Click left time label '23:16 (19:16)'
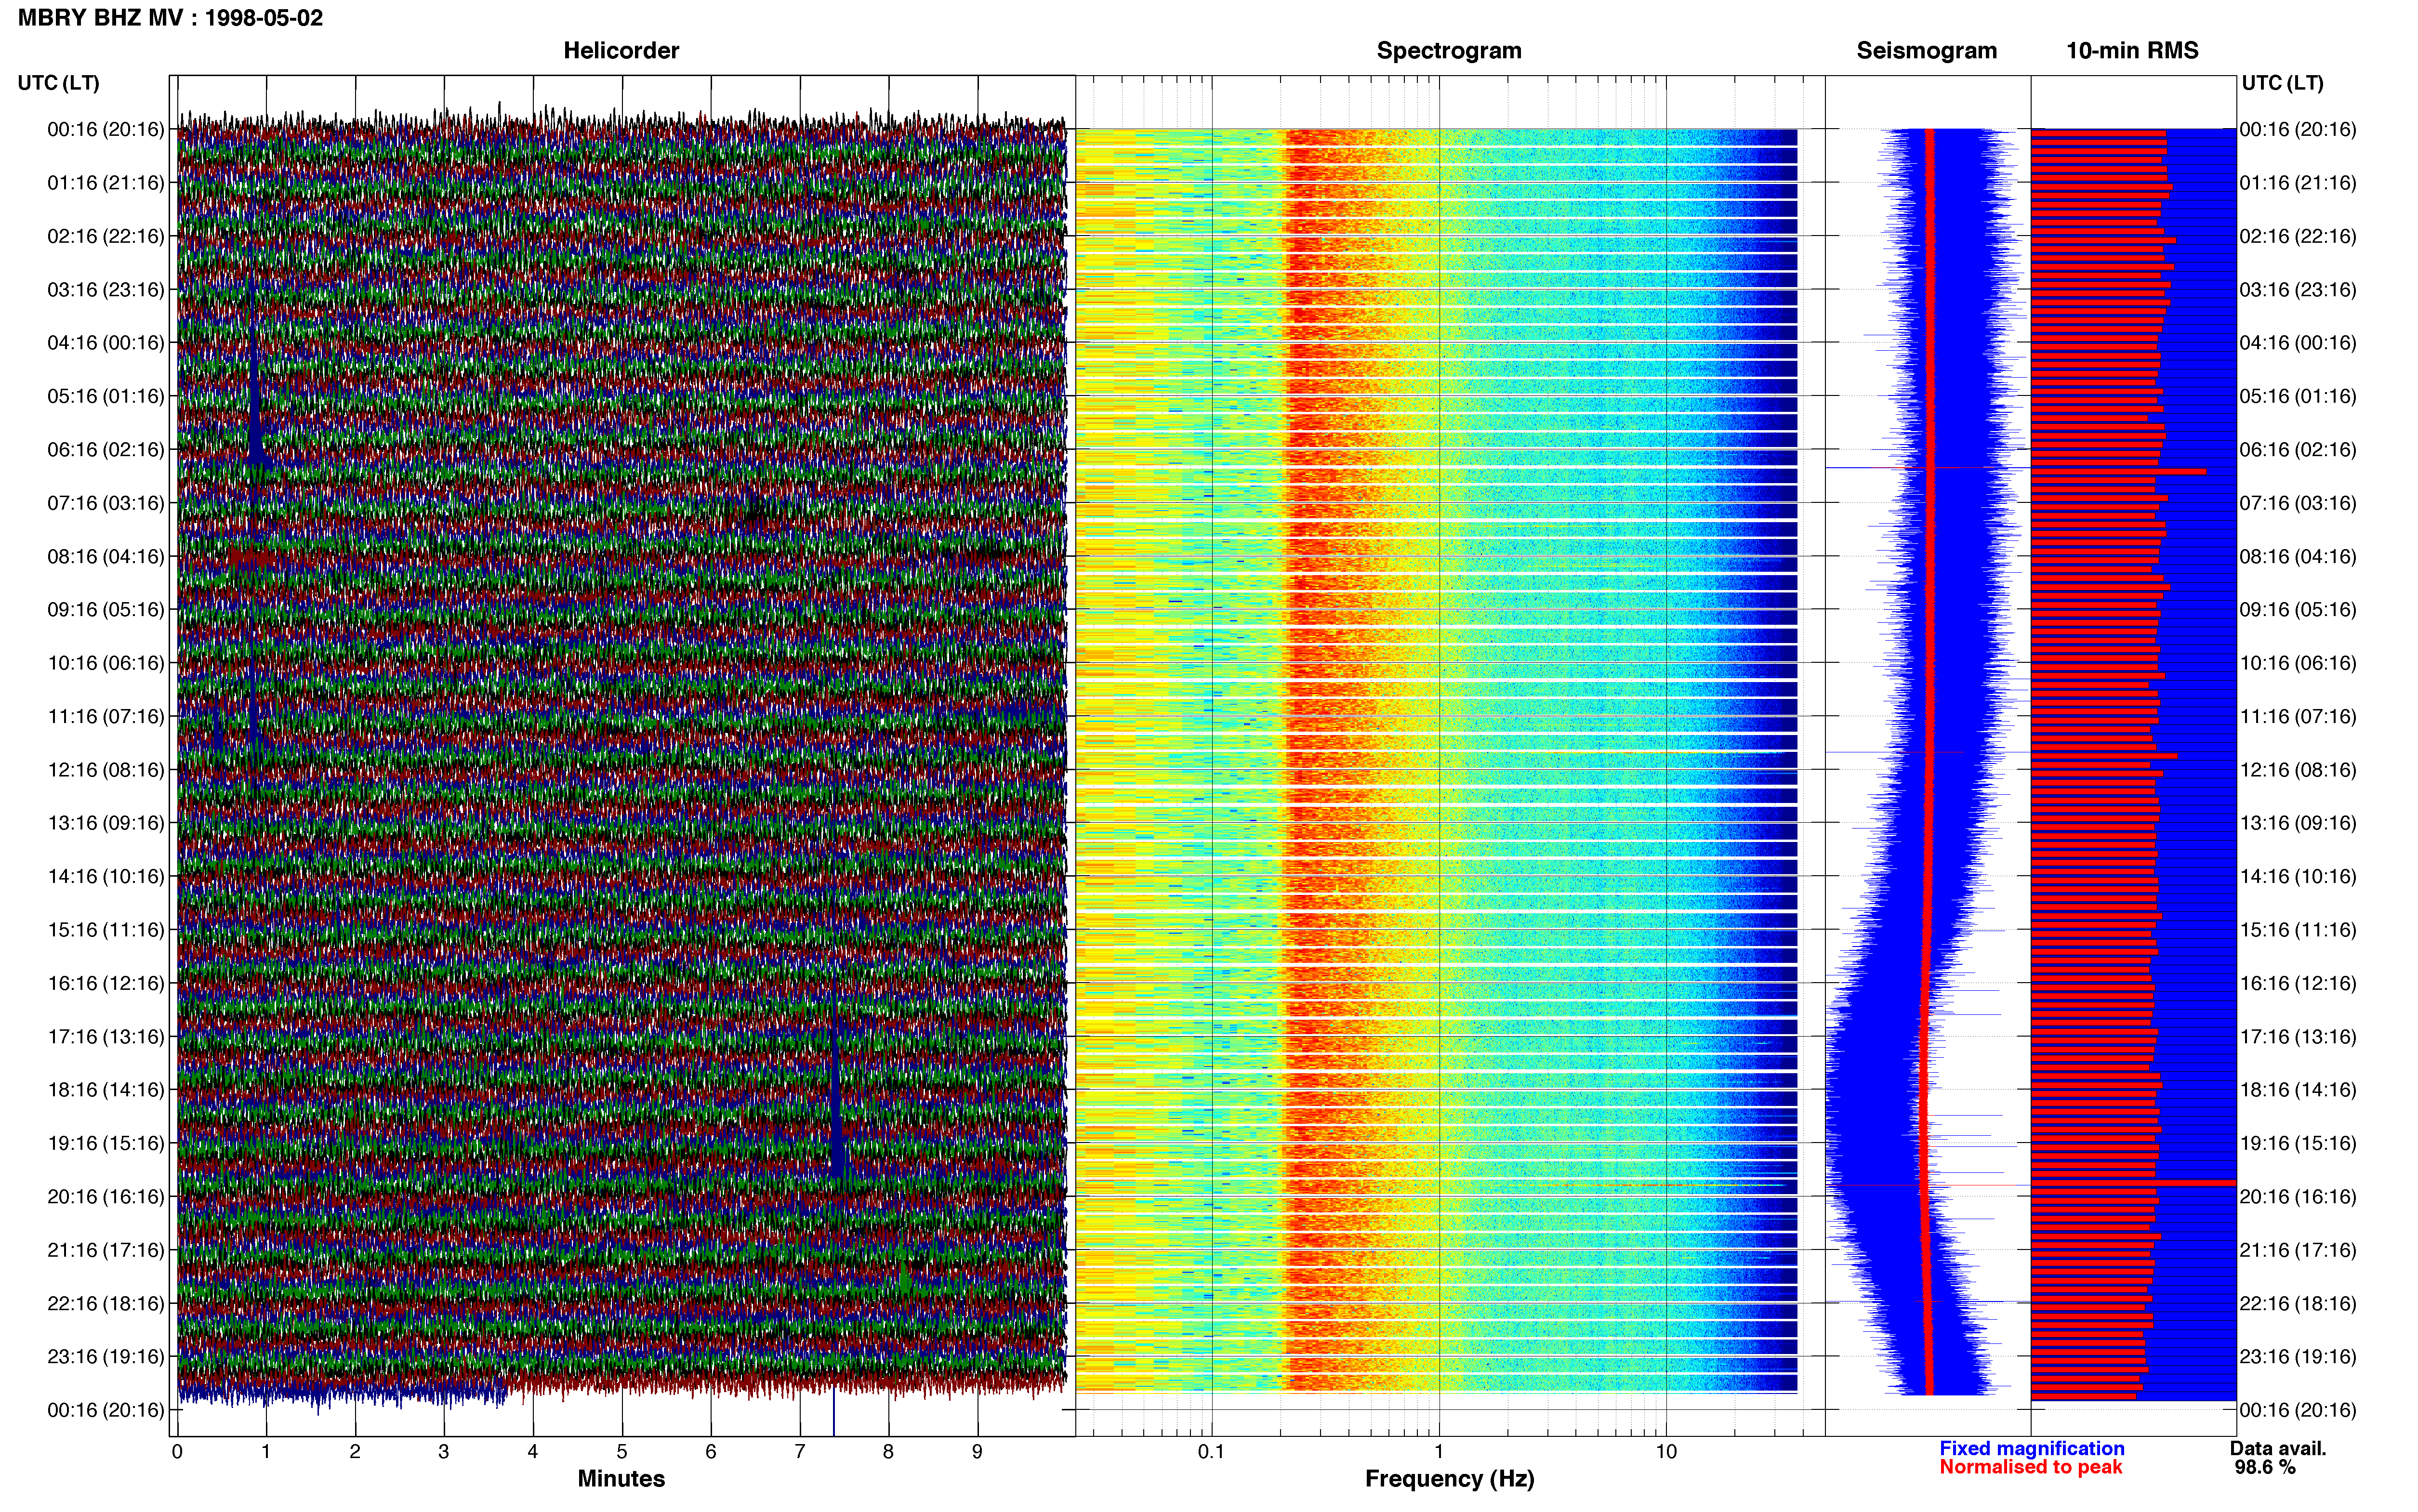The width and height of the screenshot is (2418, 1512). pos(106,1357)
